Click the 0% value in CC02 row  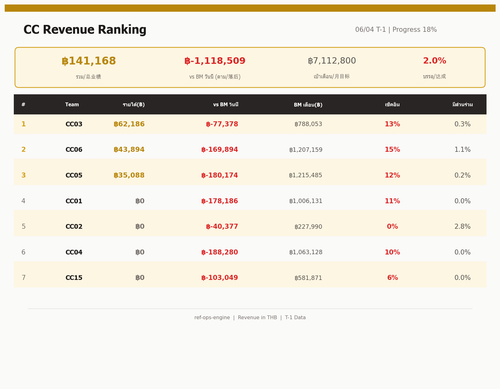(x=392, y=226)
